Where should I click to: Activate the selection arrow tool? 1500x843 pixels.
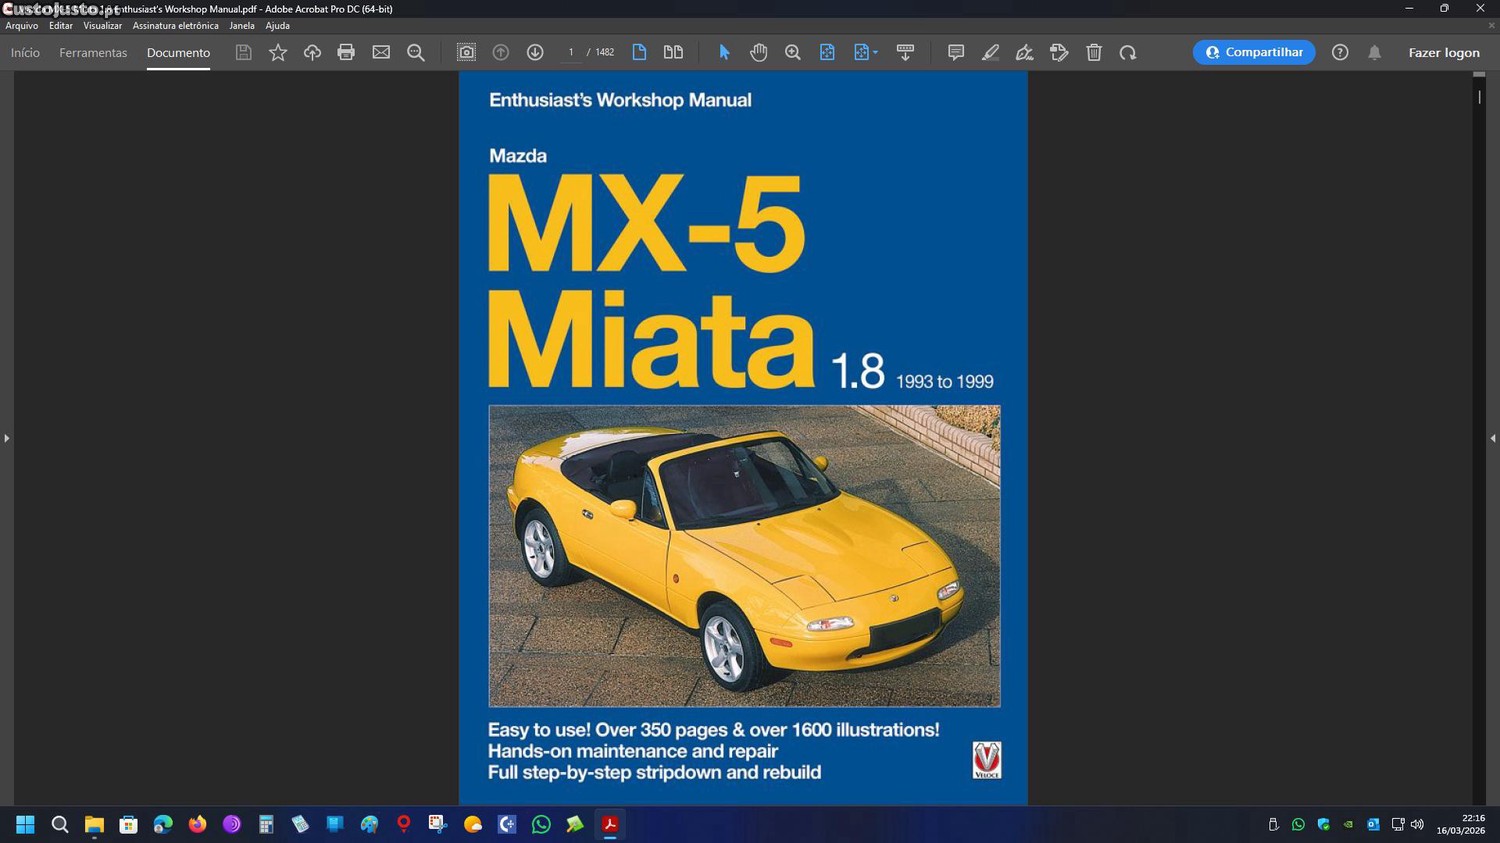click(x=724, y=52)
